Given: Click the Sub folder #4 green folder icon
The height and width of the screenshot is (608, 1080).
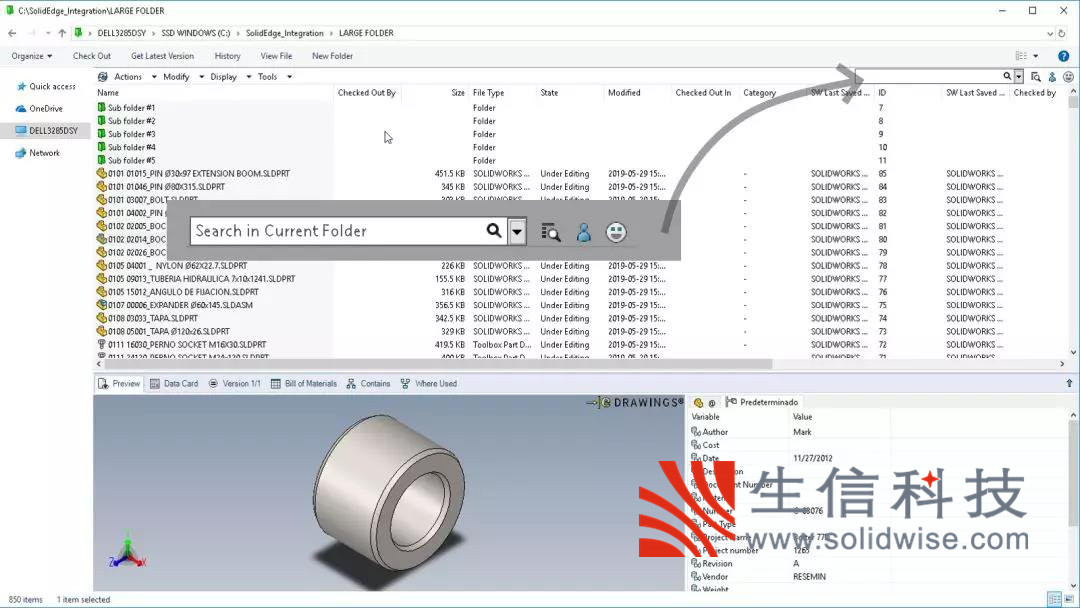Looking at the screenshot, I should (x=101, y=147).
